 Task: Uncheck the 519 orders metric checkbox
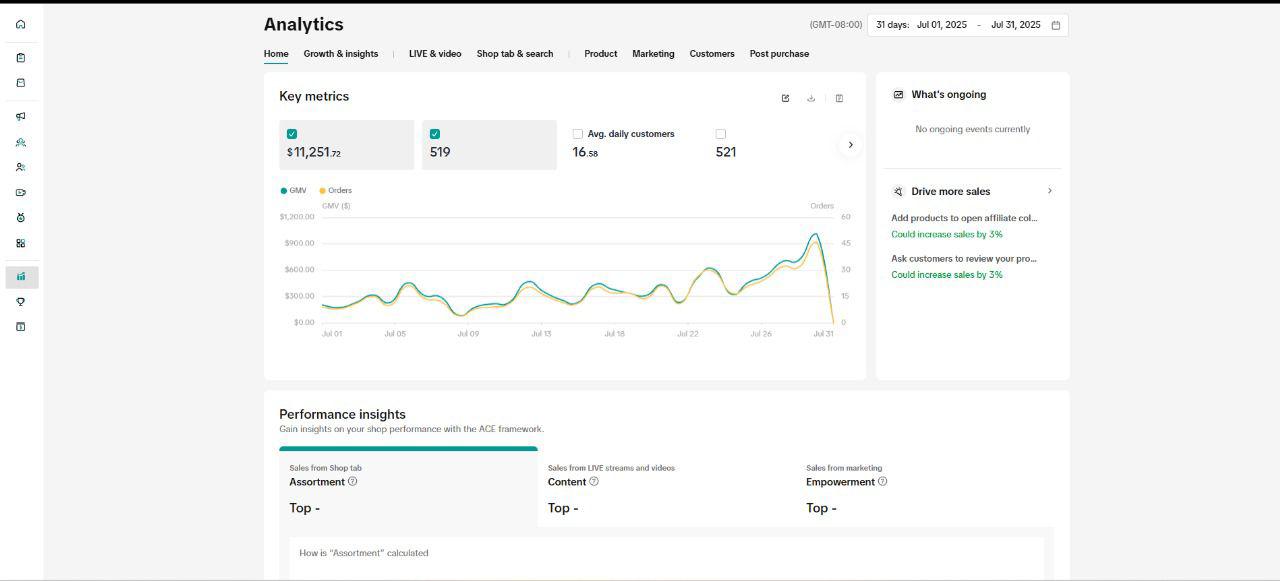pos(435,134)
